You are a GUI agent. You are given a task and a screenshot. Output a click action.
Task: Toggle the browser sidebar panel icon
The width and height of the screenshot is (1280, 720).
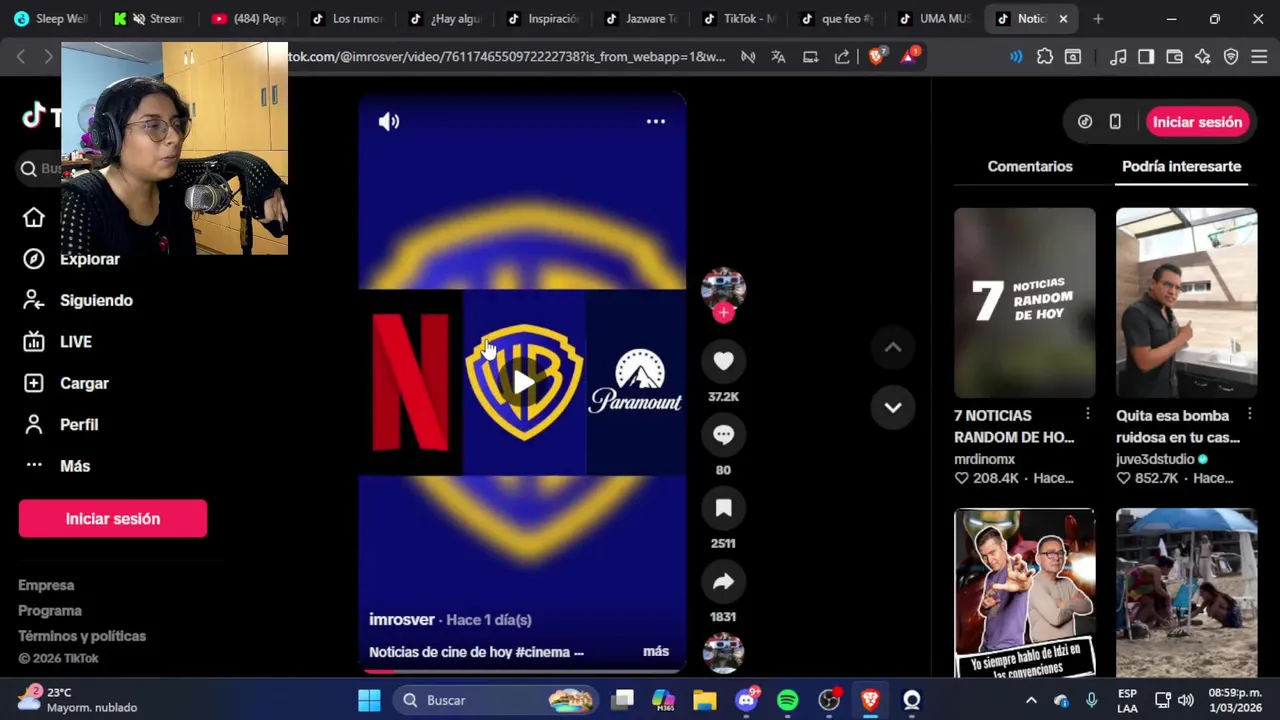click(1146, 57)
